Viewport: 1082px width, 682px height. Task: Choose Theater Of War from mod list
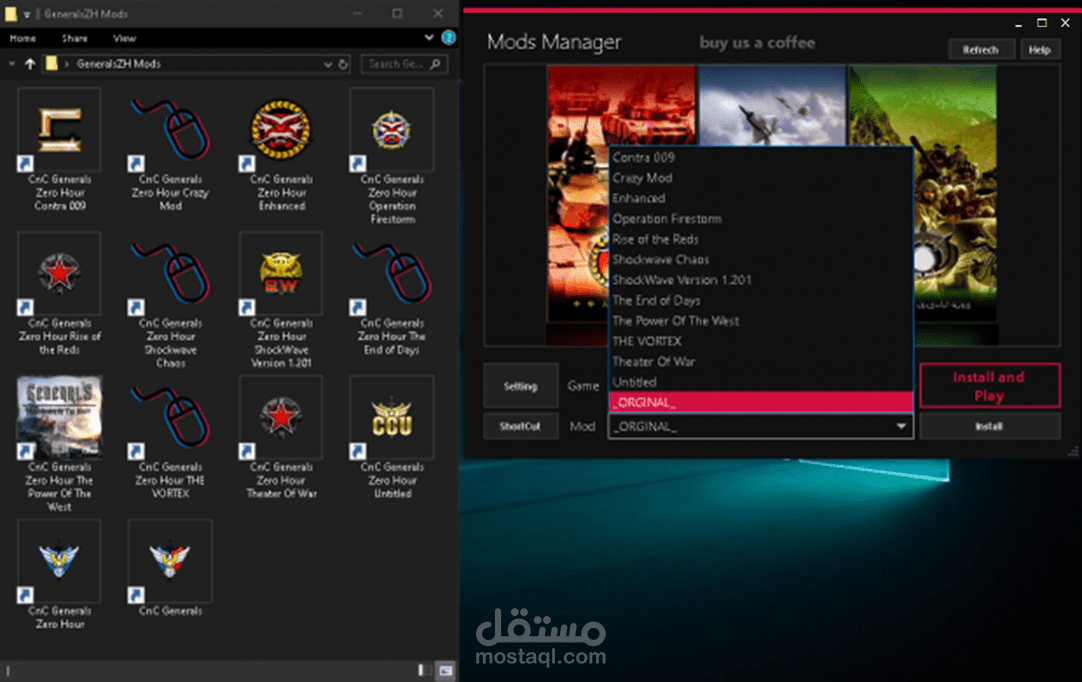pos(761,362)
